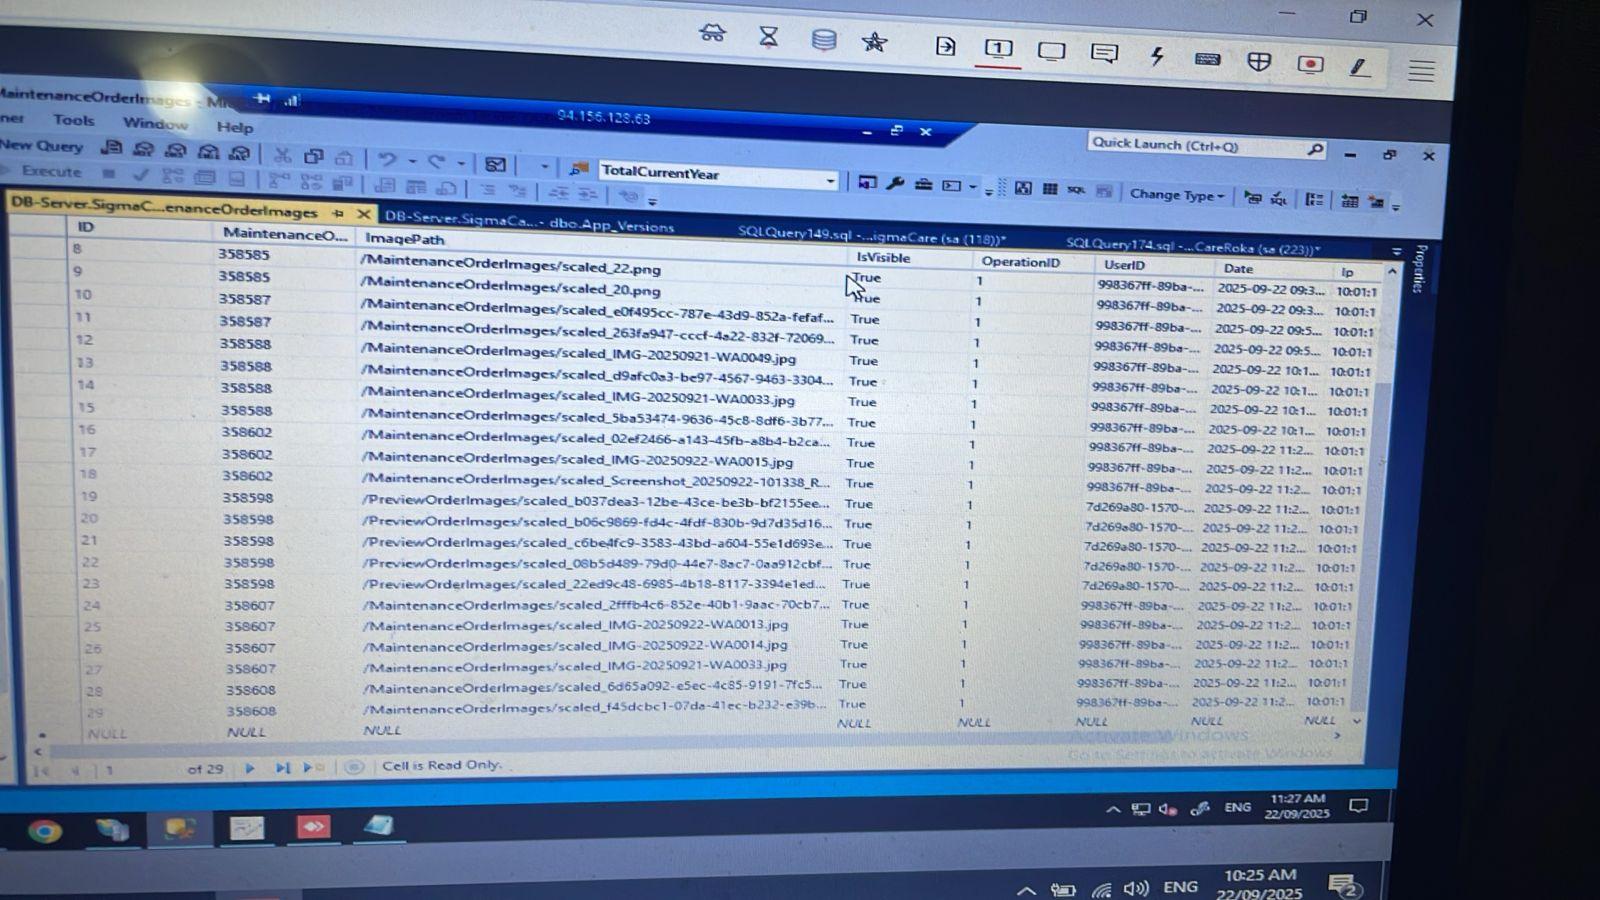Expand the Undo history dropdown arrow
This screenshot has height=900, width=1600.
[x=412, y=161]
